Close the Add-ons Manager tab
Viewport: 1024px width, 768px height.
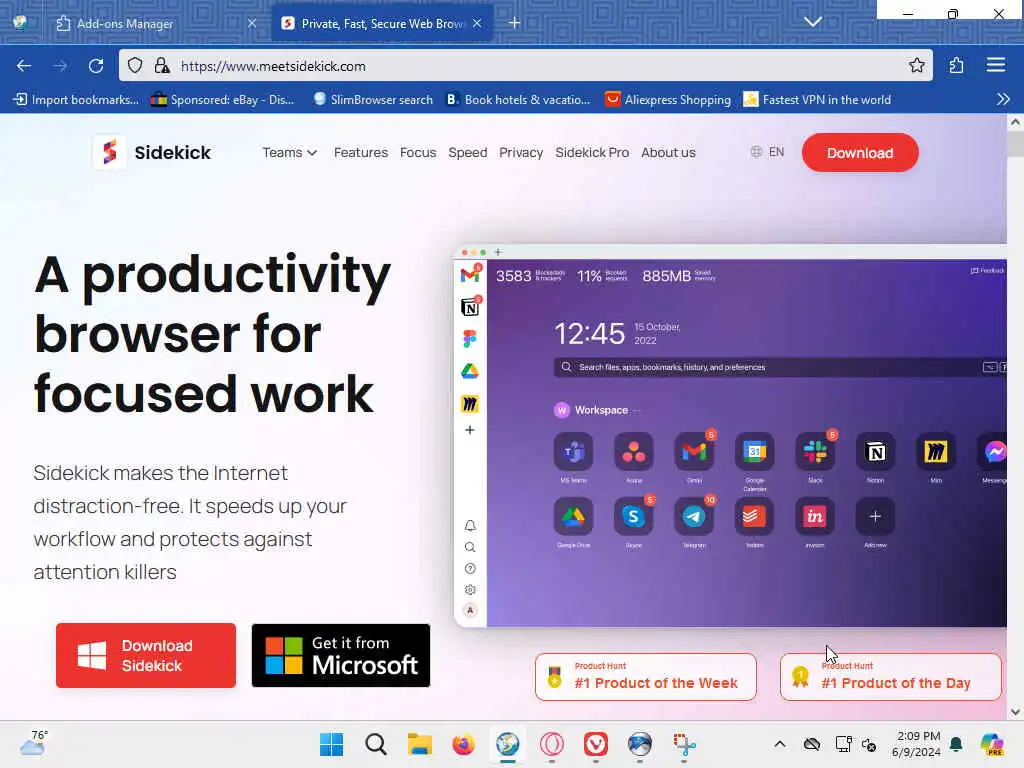click(252, 24)
